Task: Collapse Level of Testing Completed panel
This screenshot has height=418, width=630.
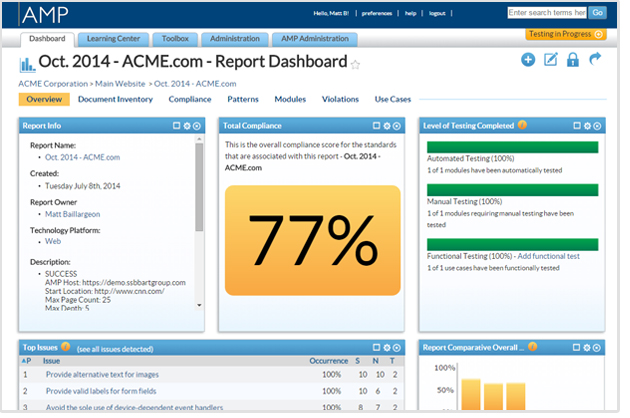Action: click(597, 126)
